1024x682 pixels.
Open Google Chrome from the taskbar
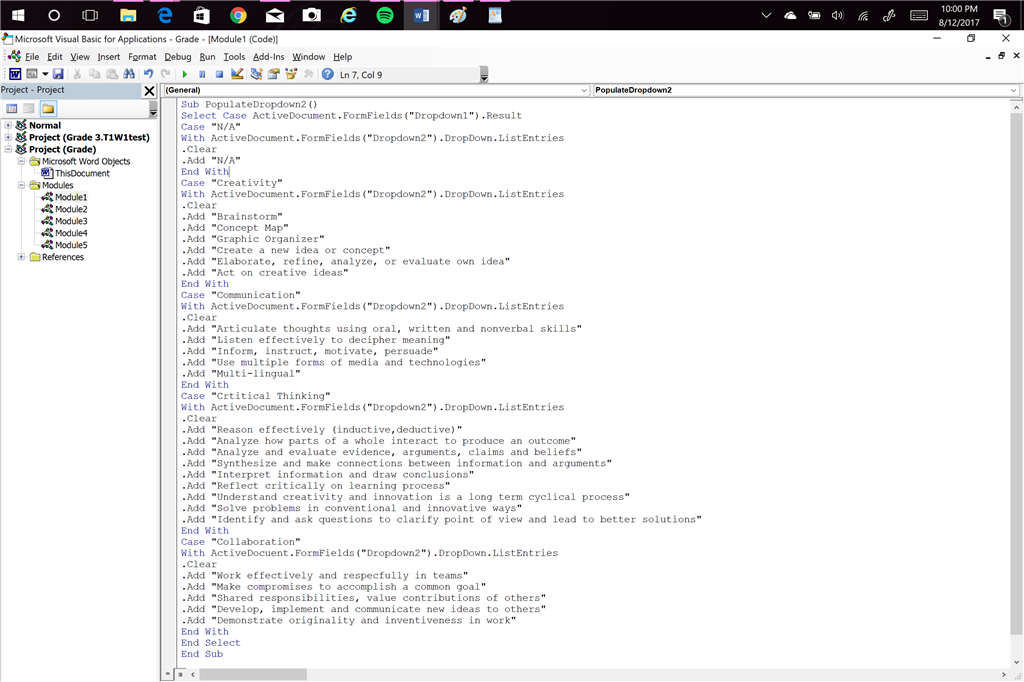point(238,15)
